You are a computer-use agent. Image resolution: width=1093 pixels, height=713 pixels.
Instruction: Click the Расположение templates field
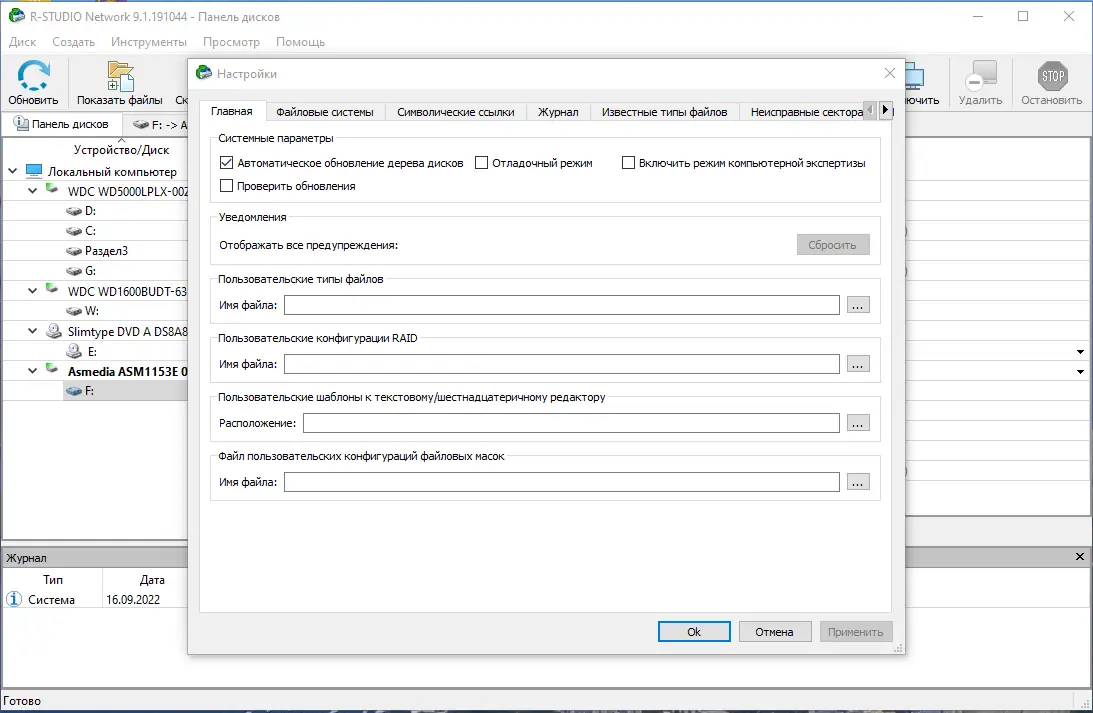[x=571, y=423]
